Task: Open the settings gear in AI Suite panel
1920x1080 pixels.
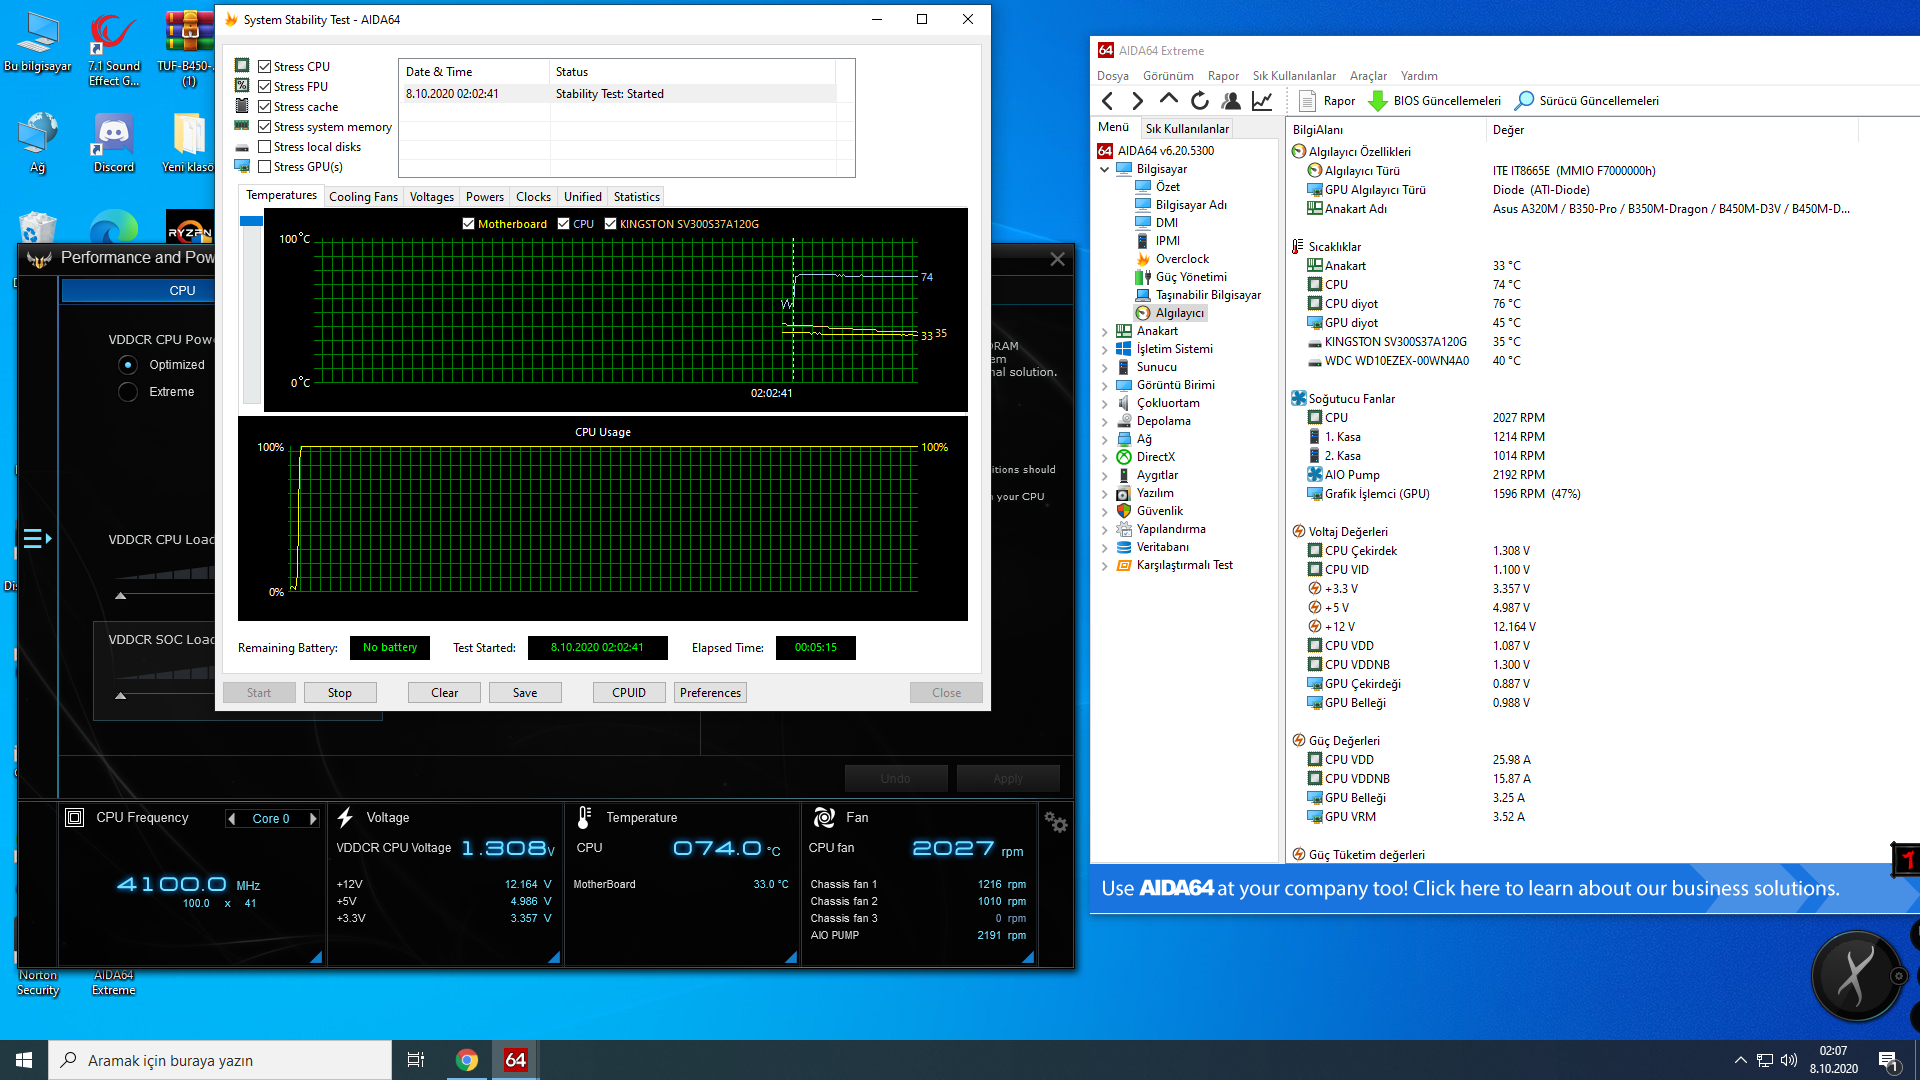Action: 1056,822
